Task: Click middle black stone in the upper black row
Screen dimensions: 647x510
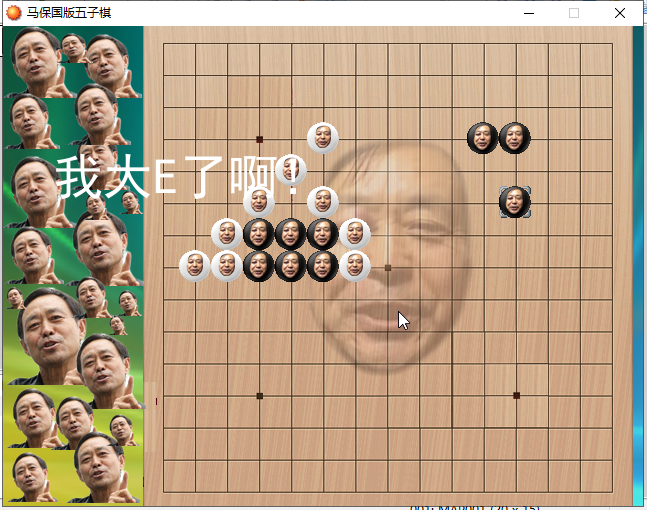Action: coord(290,234)
